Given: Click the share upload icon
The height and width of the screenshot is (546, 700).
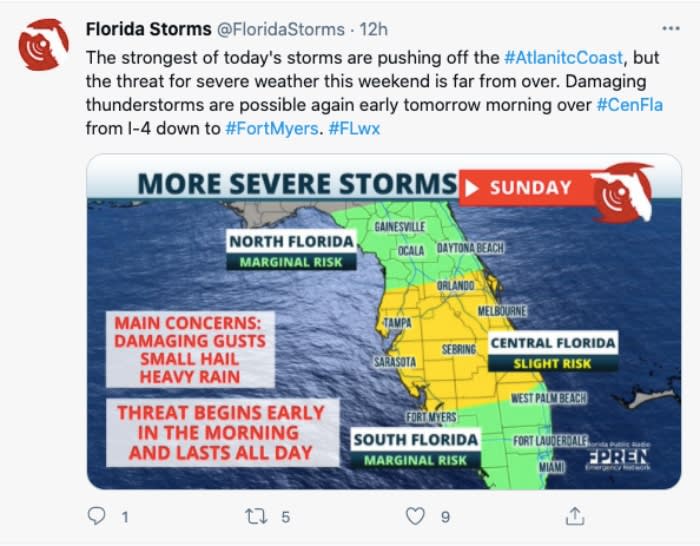Looking at the screenshot, I should point(575,516).
